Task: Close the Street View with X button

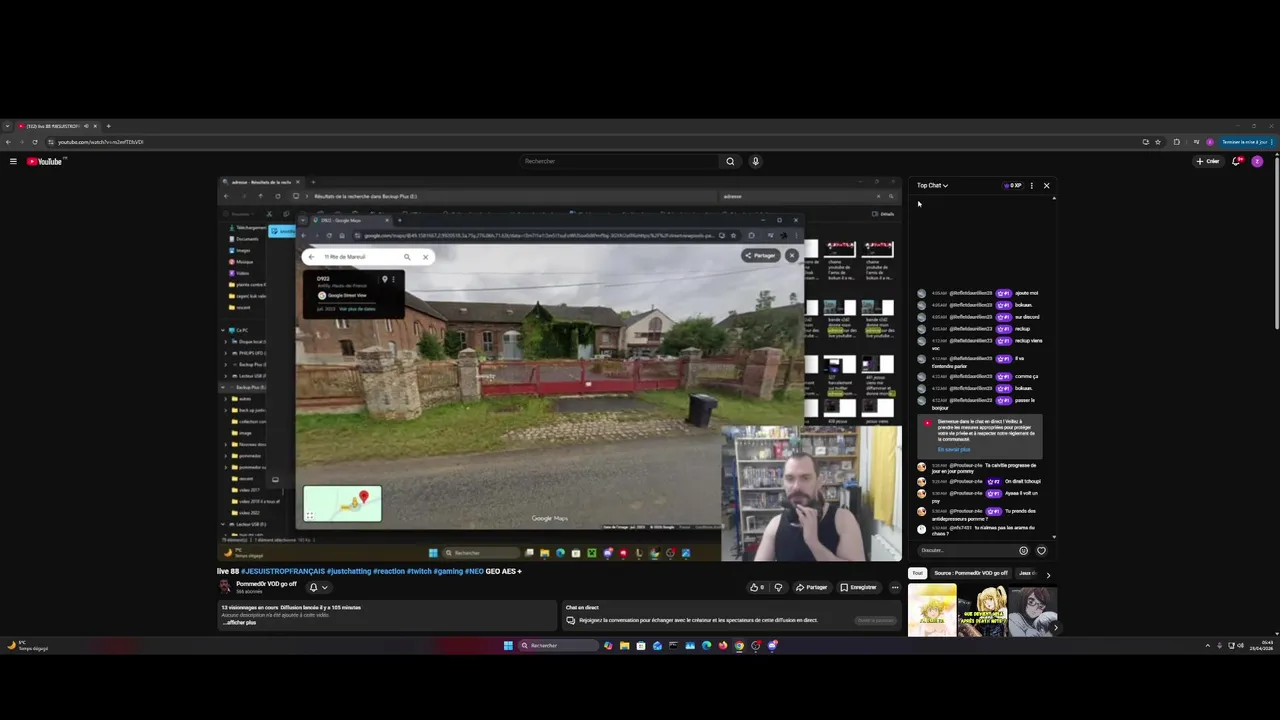Action: pos(791,255)
